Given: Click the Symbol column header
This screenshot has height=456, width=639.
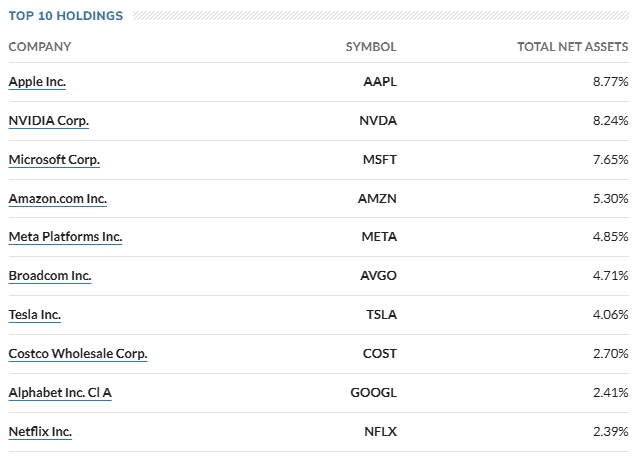Looking at the screenshot, I should (x=371, y=47).
